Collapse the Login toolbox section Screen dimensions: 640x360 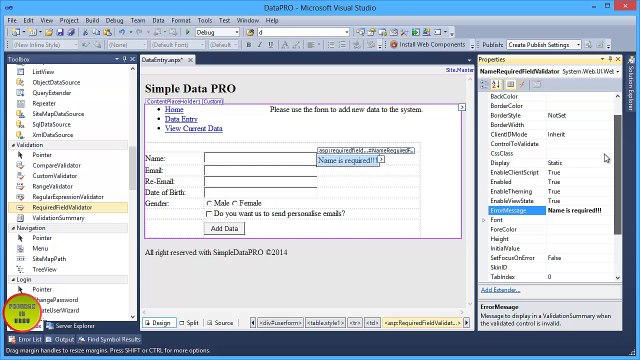point(13,280)
